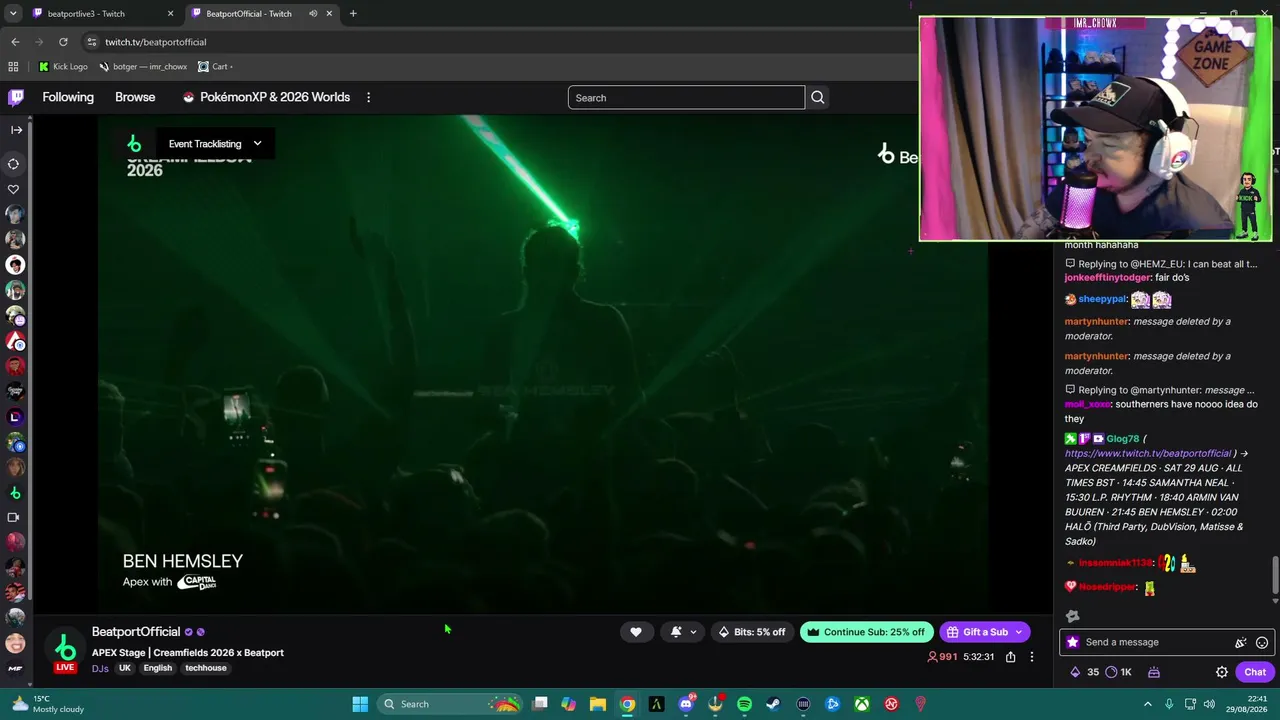Expand the Gift a Sub chevron
The width and height of the screenshot is (1280, 720).
(x=1019, y=632)
